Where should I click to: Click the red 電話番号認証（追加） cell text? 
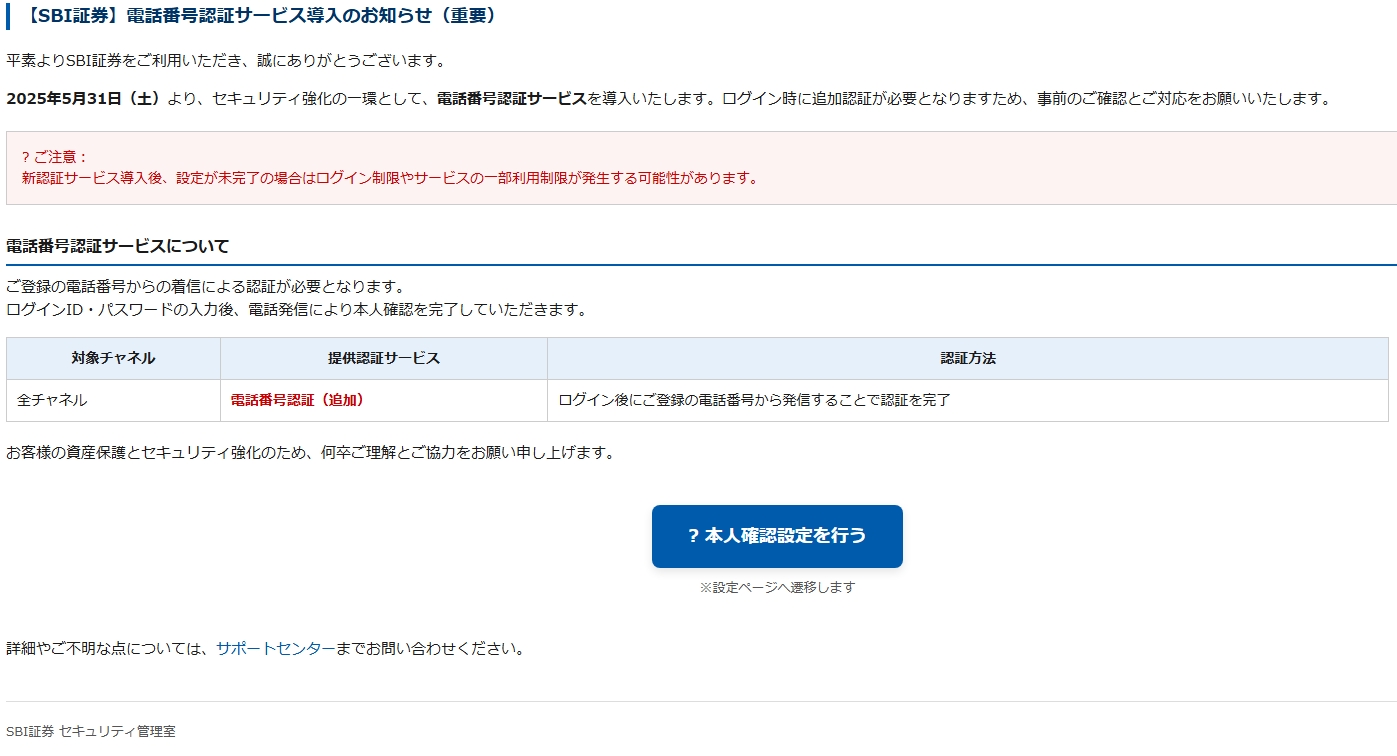click(x=297, y=400)
